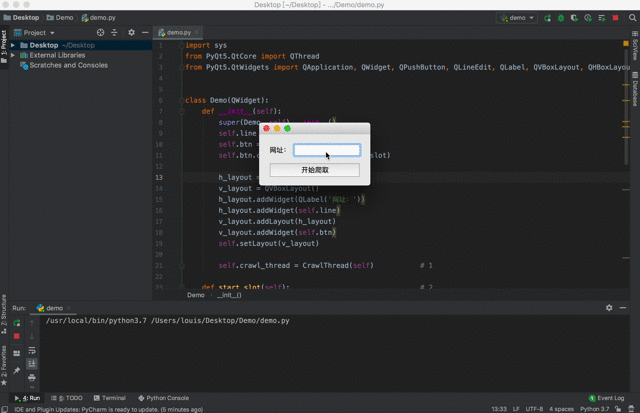Open the demo run configuration dropdown
640x413 pixels.
[x=517, y=18]
